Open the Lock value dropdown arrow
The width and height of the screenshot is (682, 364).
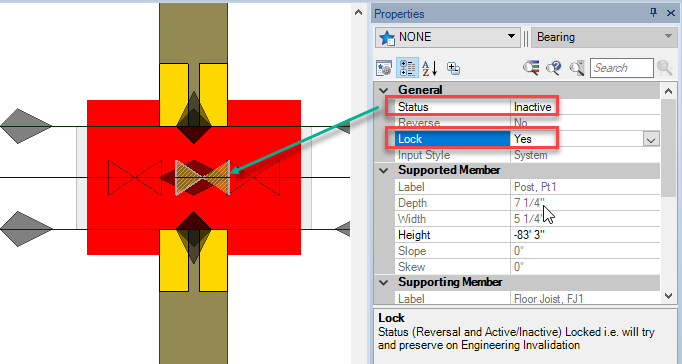tap(651, 140)
